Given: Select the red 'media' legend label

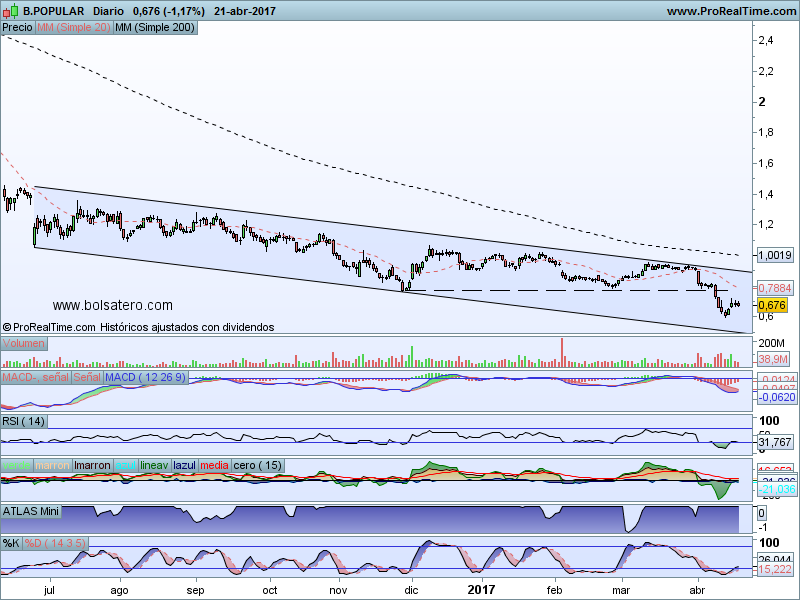Looking at the screenshot, I should [x=214, y=466].
